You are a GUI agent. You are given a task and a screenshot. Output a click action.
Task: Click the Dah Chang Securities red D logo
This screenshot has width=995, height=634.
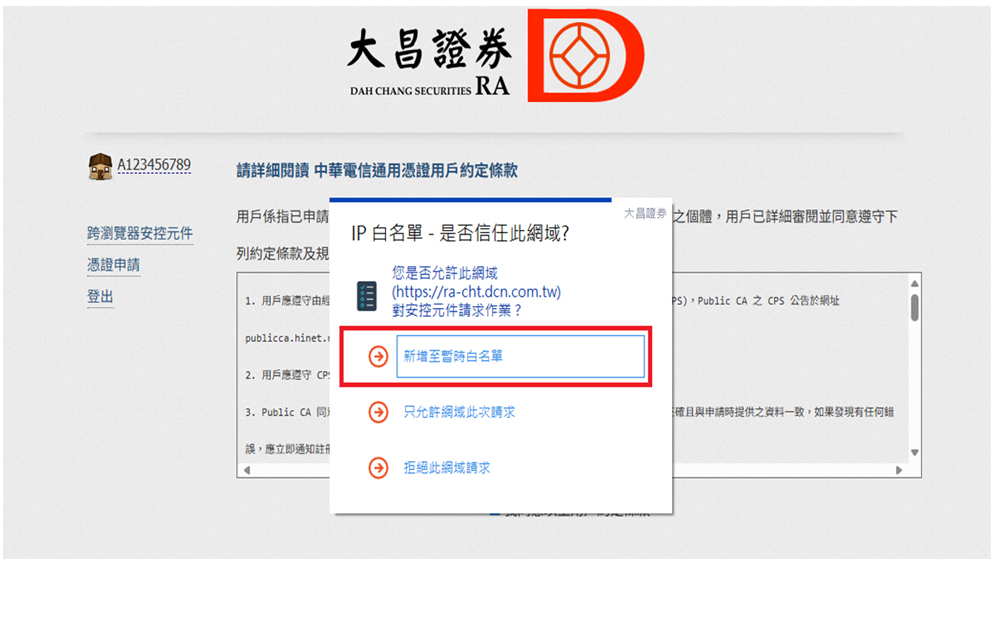(585, 55)
